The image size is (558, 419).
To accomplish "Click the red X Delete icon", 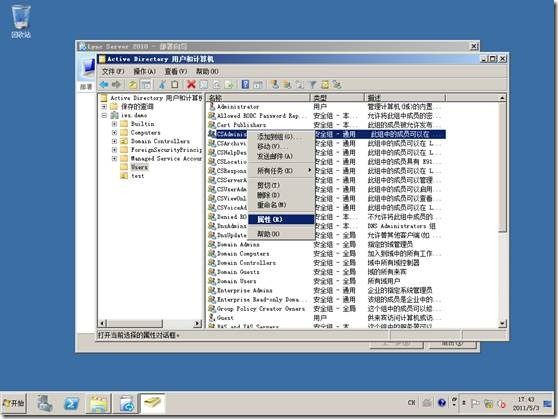I will [x=191, y=85].
